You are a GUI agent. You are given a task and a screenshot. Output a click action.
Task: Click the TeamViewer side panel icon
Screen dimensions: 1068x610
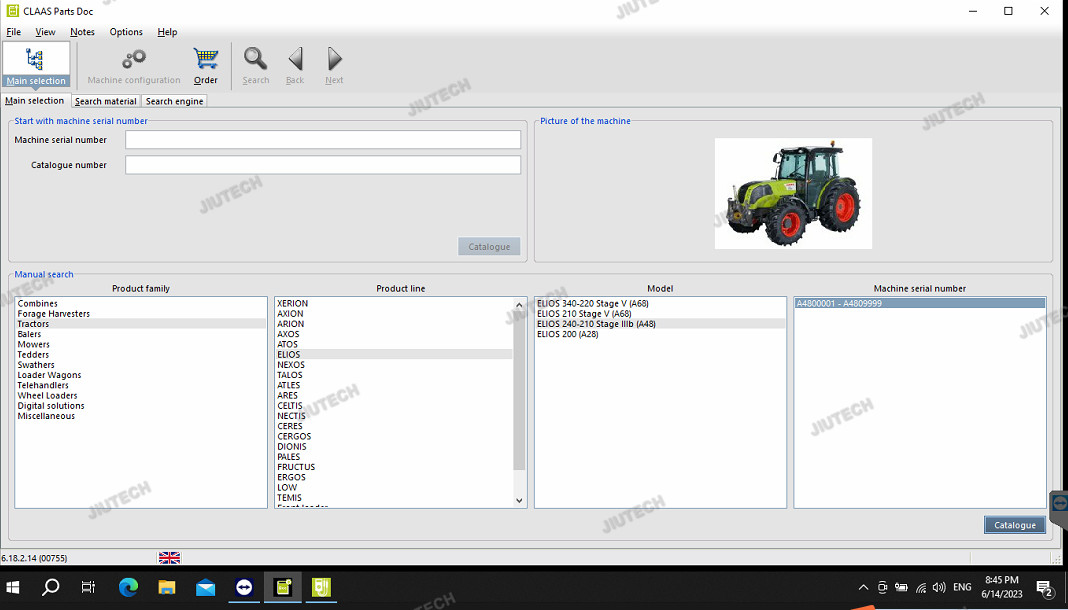pos(1060,503)
